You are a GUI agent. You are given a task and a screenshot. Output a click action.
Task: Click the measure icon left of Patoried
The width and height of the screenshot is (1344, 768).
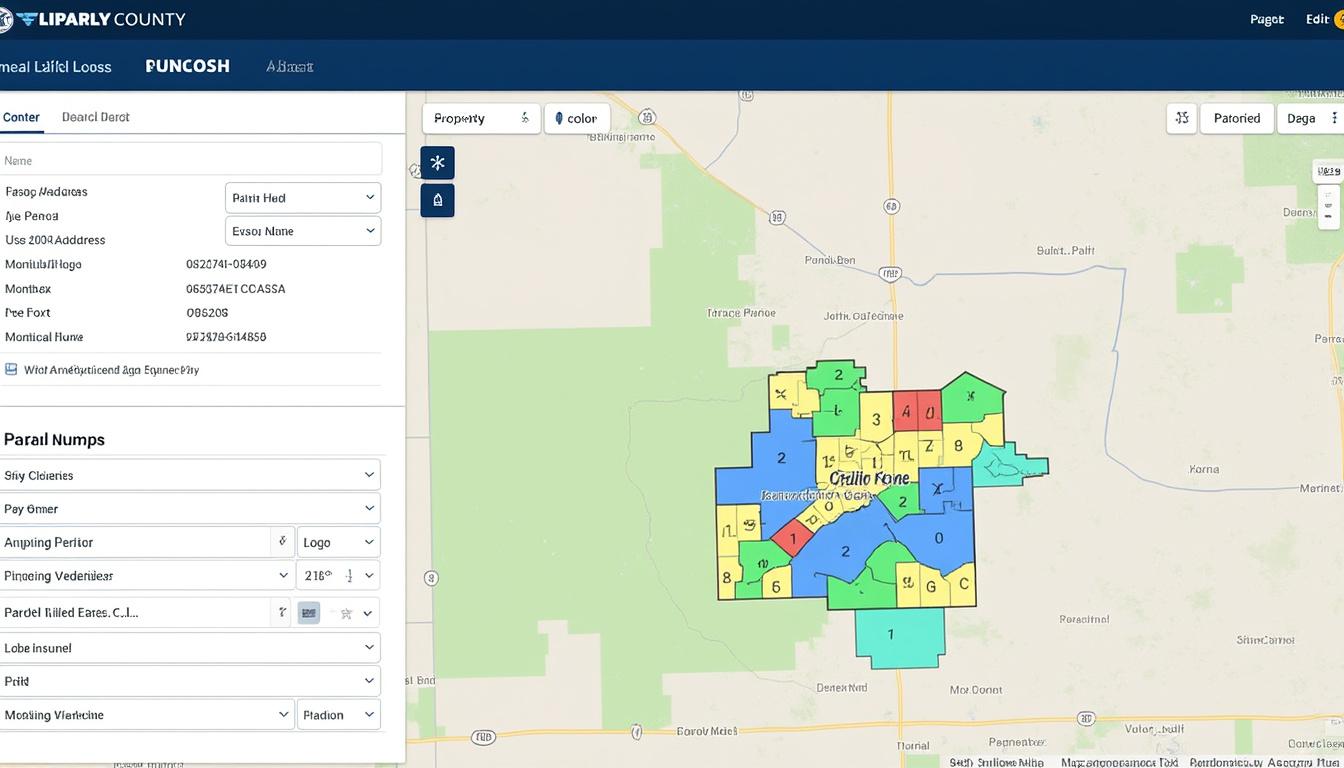click(x=1181, y=117)
